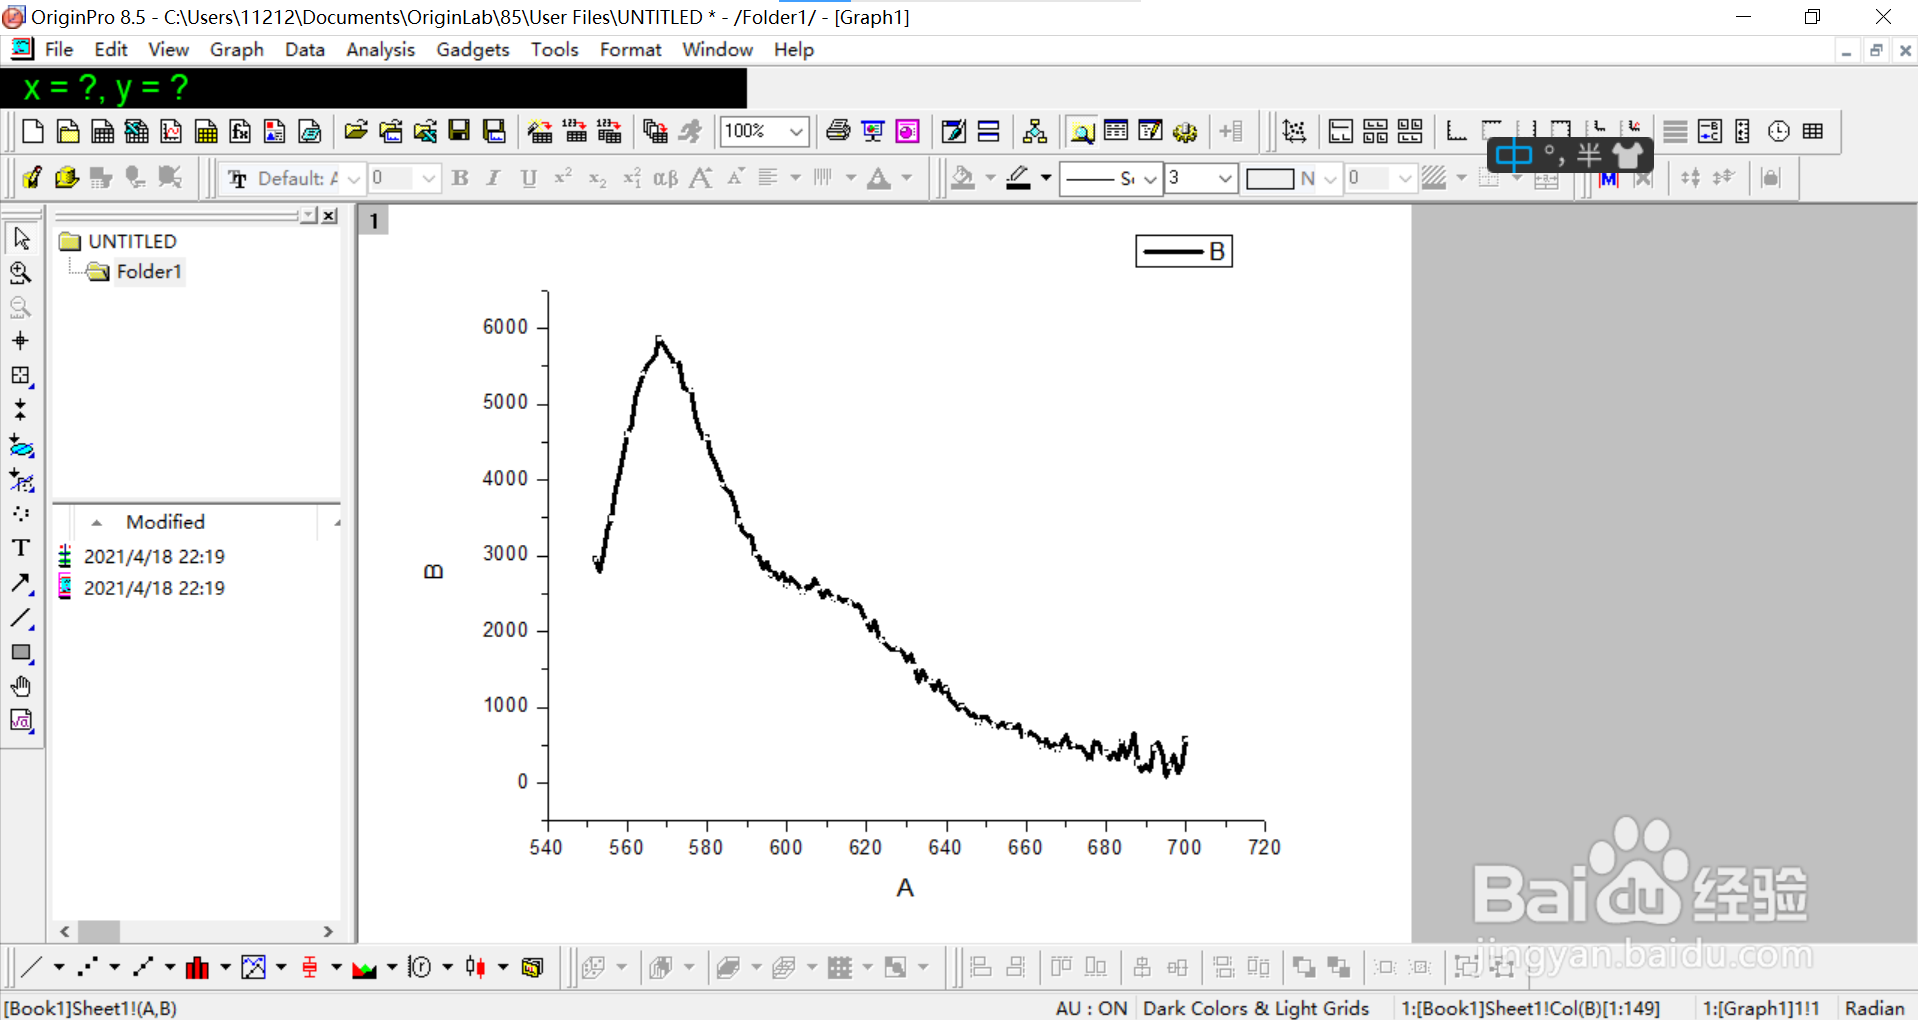Click the fill color paint bucket

pos(962,178)
